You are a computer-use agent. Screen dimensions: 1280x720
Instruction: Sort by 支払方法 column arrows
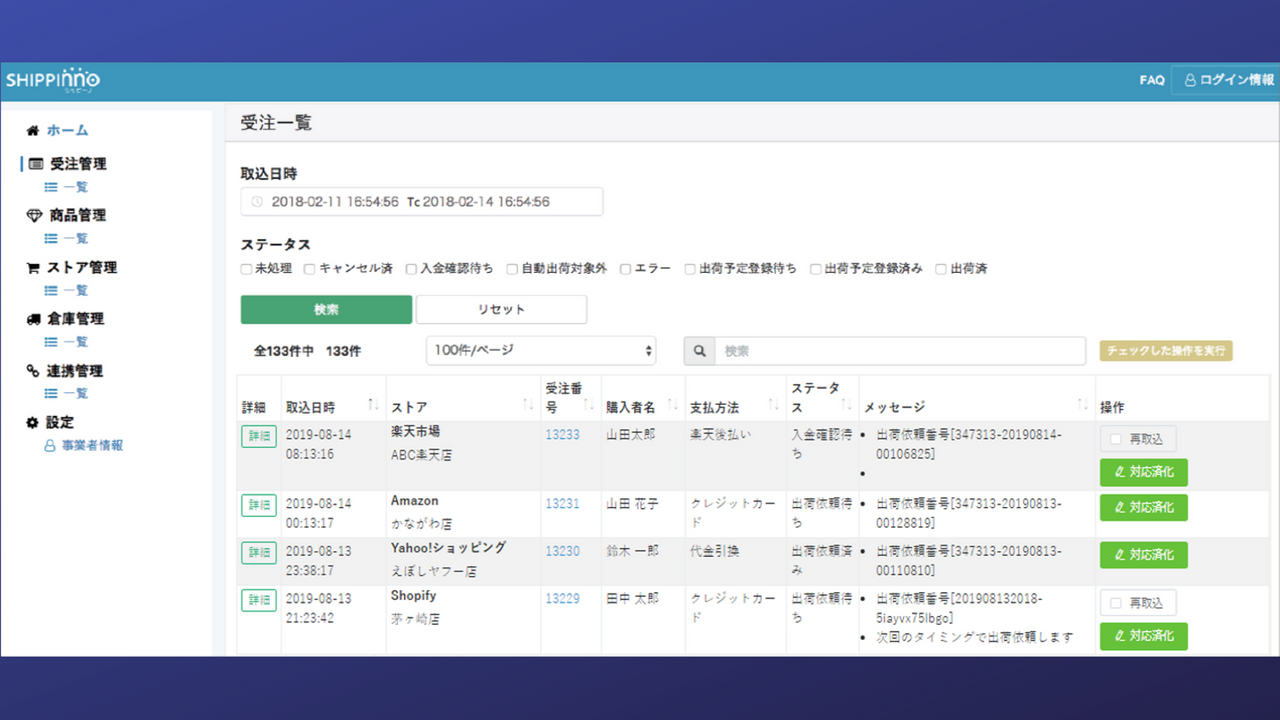coord(773,405)
